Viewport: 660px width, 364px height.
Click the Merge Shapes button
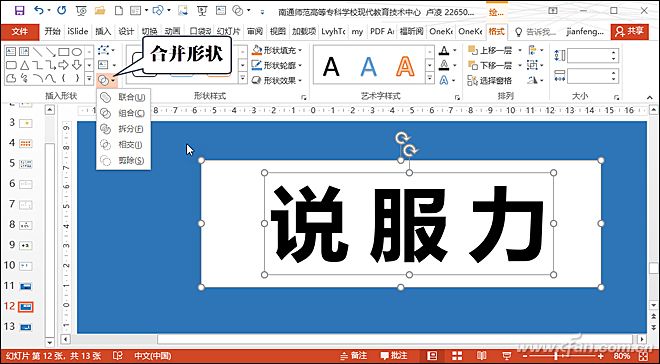tap(106, 80)
